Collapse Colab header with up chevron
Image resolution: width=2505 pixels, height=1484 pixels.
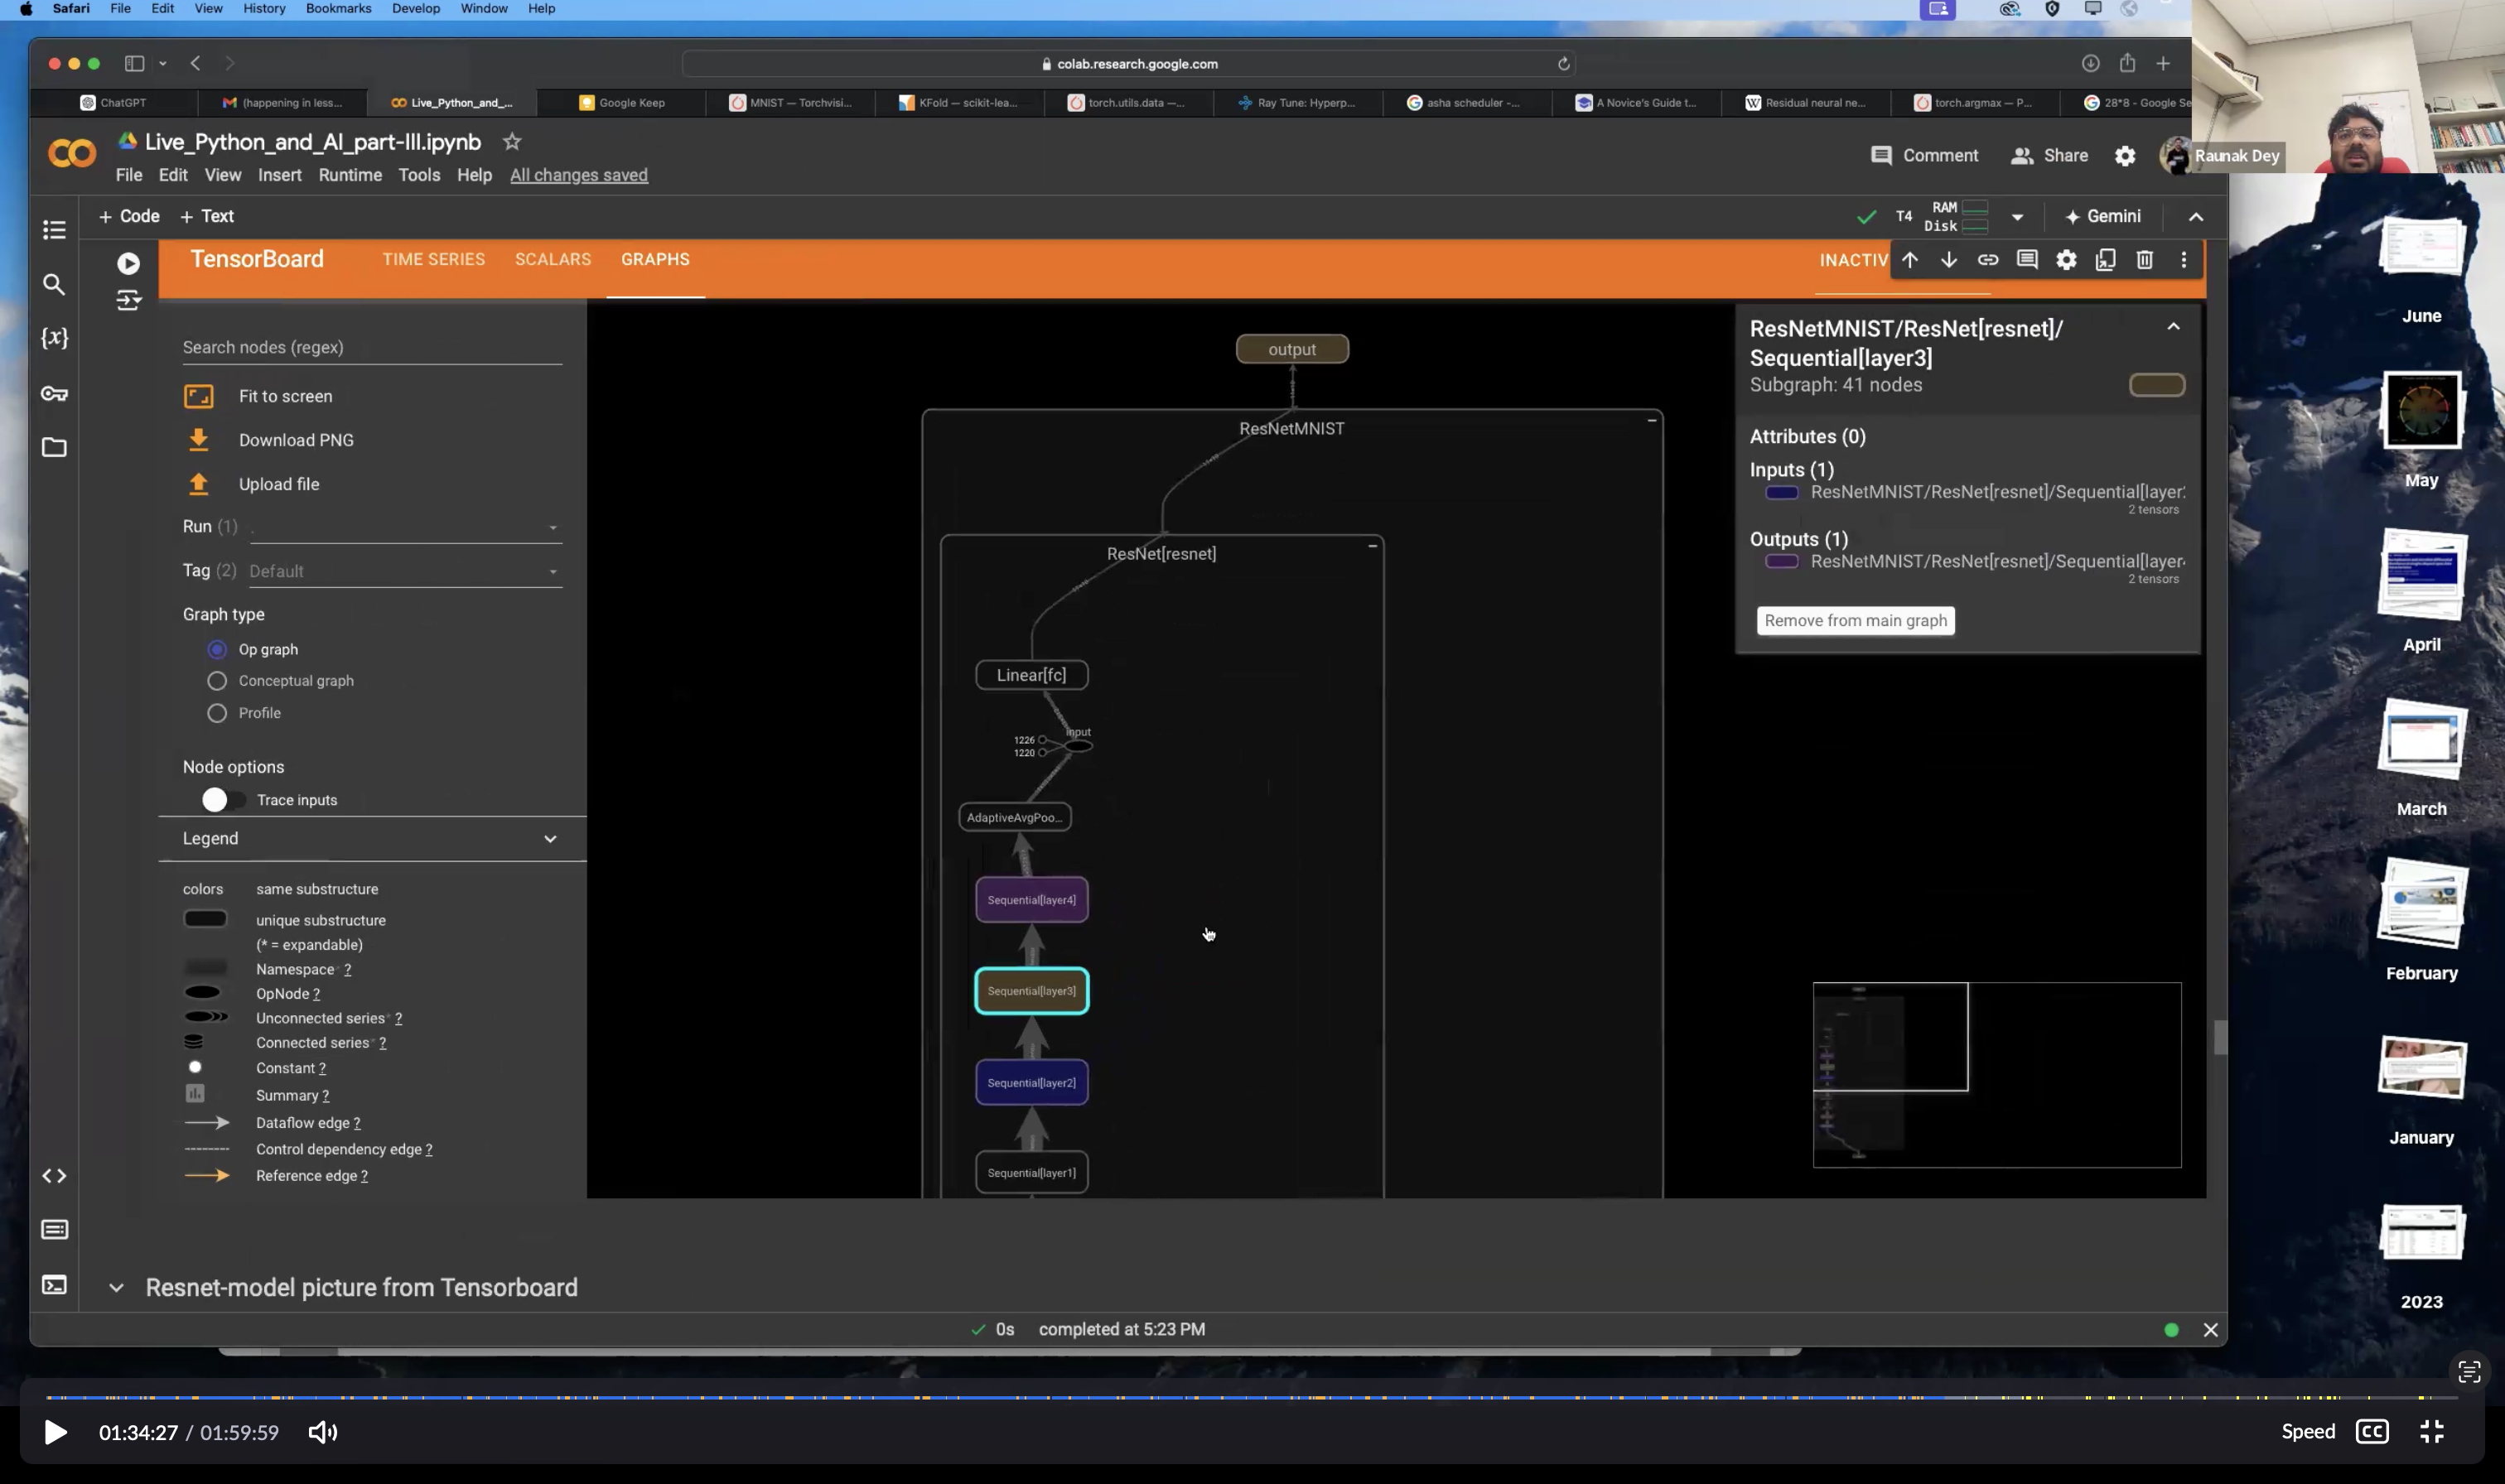[2196, 217]
